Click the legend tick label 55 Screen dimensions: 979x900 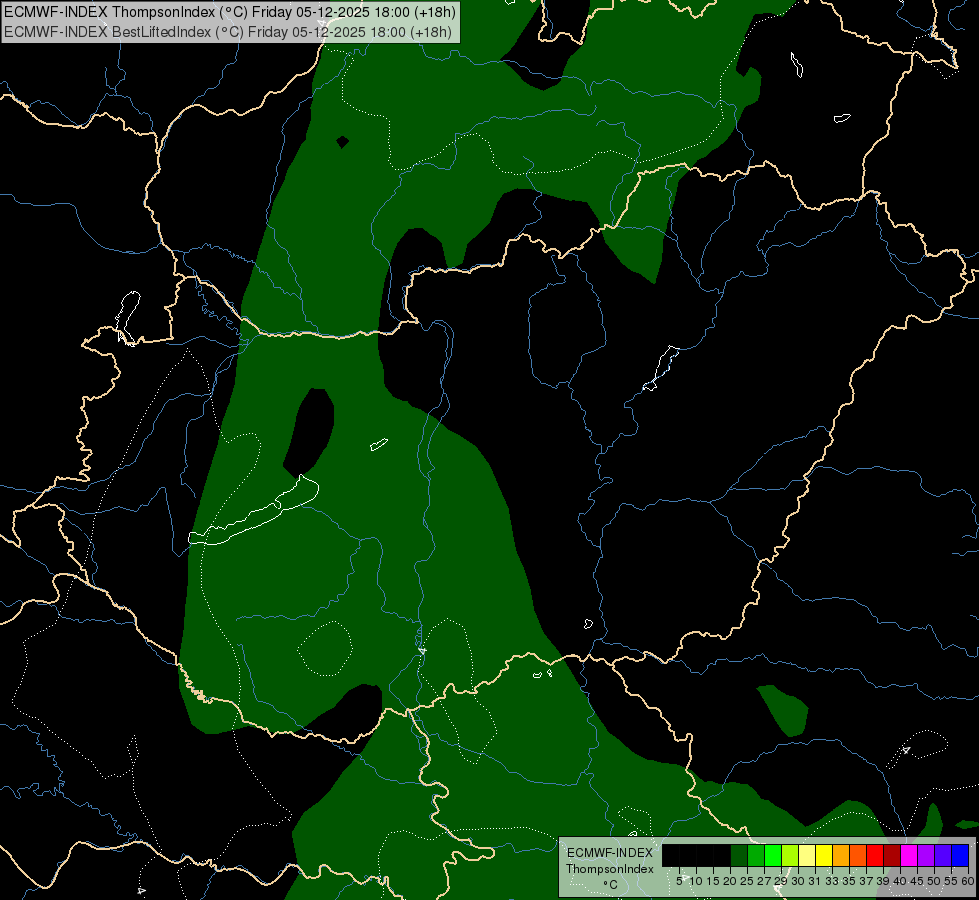[951, 881]
